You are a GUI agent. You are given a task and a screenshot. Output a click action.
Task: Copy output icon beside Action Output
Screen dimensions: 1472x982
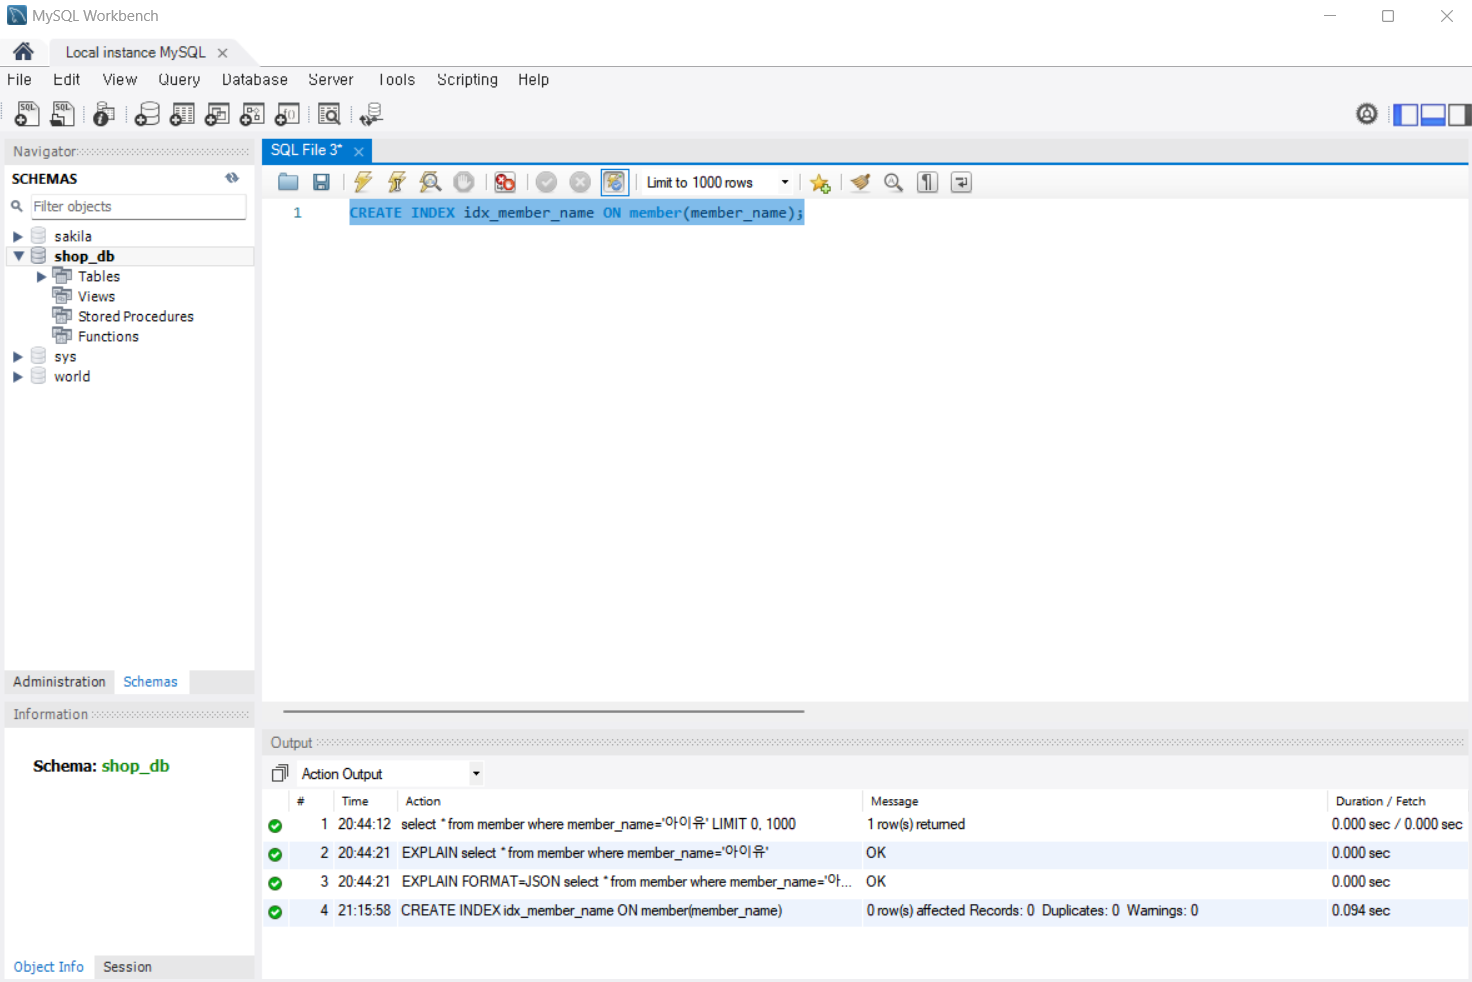click(280, 773)
